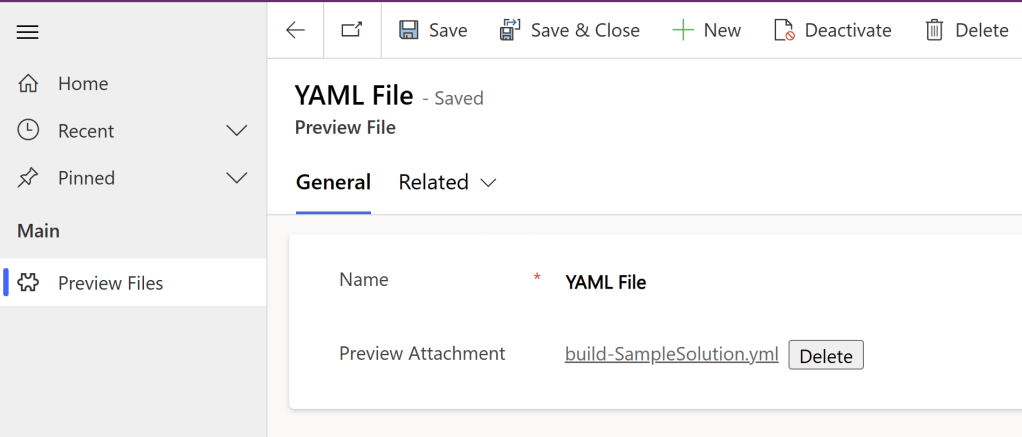
Task: Go to Home in the sidebar
Action: point(83,84)
